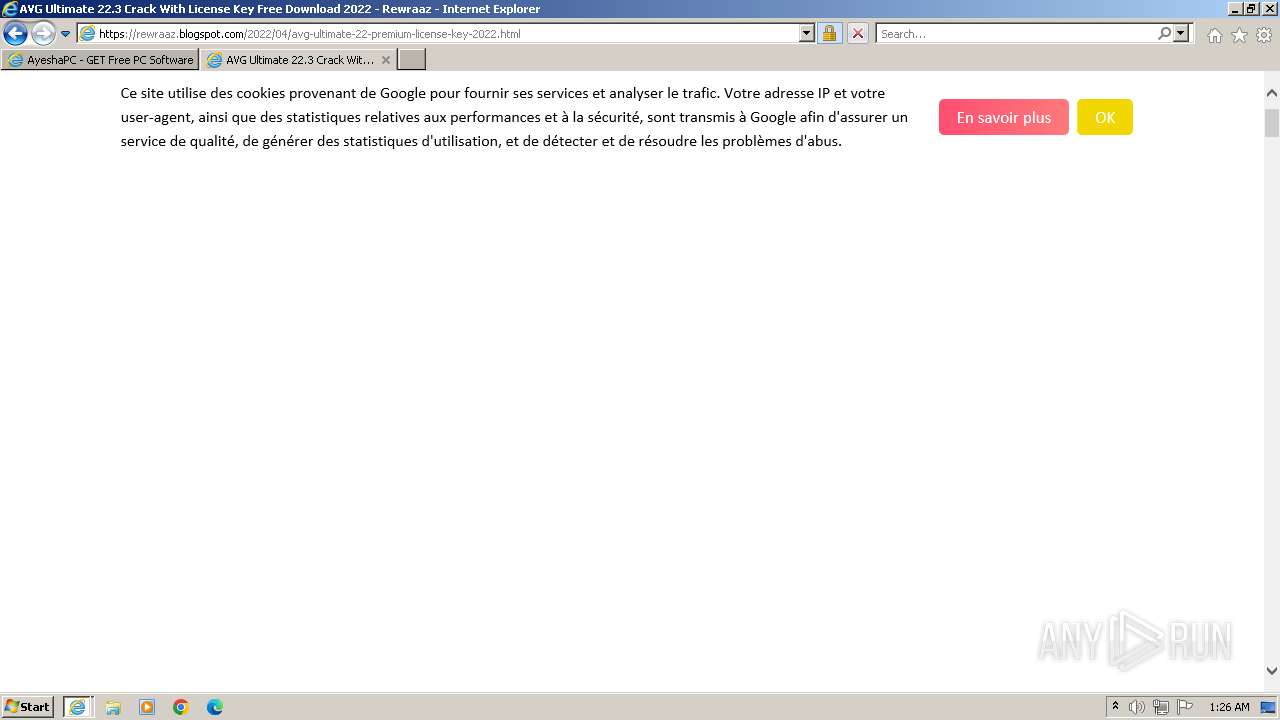1280x720 pixels.
Task: Select the AVG Ultimate 22.3 Crack tab
Action: click(x=290, y=60)
